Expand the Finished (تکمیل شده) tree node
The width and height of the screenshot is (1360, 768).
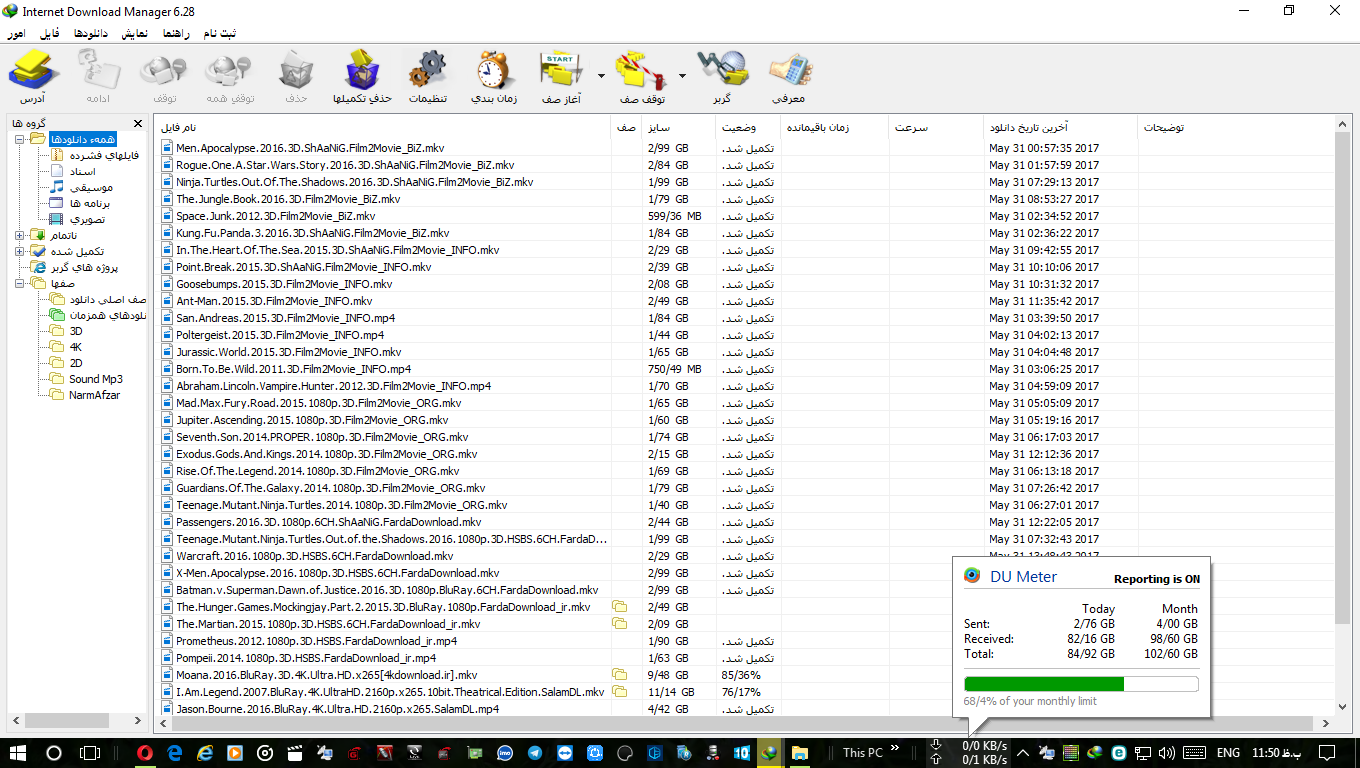click(20, 251)
